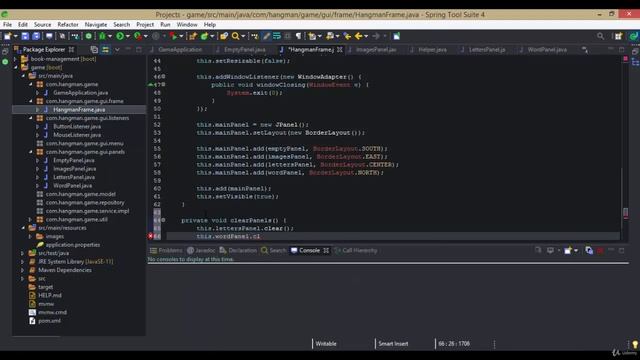Click the Save All toolbar icon
Image resolution: width=640 pixels, height=360 pixels.
coord(36,36)
